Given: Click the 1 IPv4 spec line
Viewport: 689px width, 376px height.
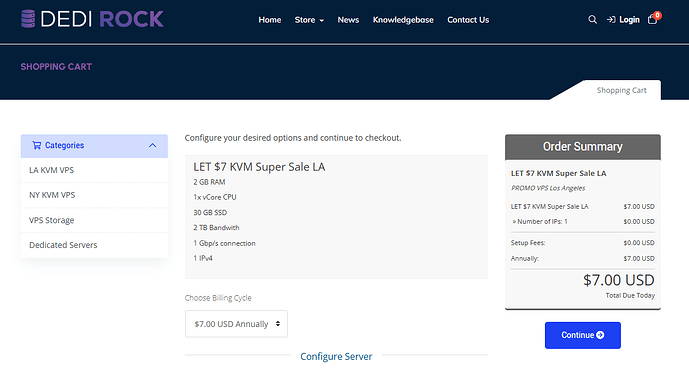Looking at the screenshot, I should point(203,258).
